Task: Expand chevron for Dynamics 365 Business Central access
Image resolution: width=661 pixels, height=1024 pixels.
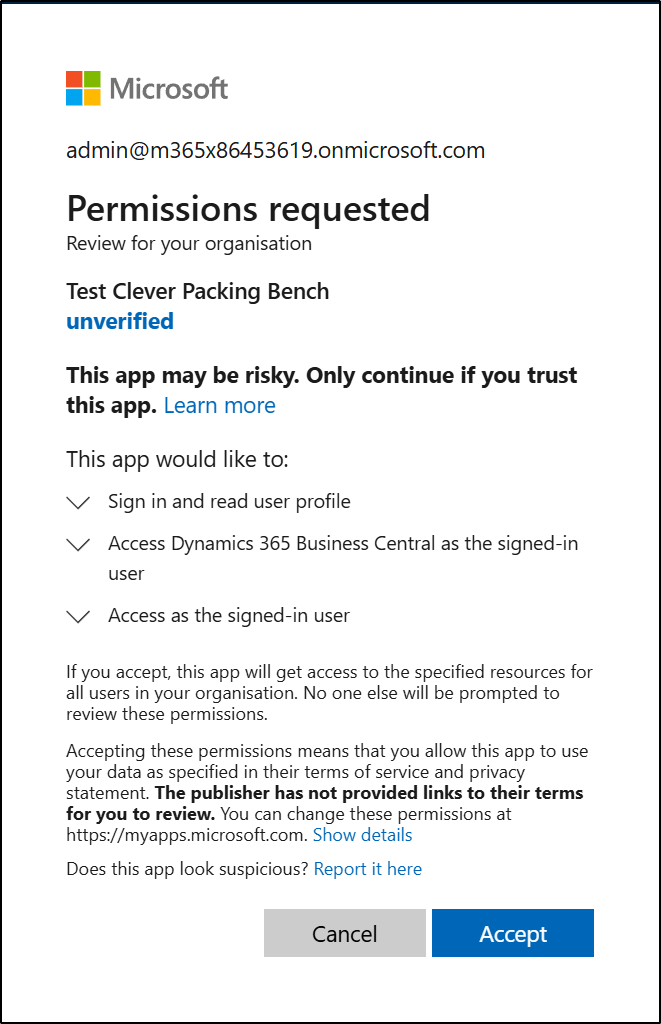Action: pos(78,544)
